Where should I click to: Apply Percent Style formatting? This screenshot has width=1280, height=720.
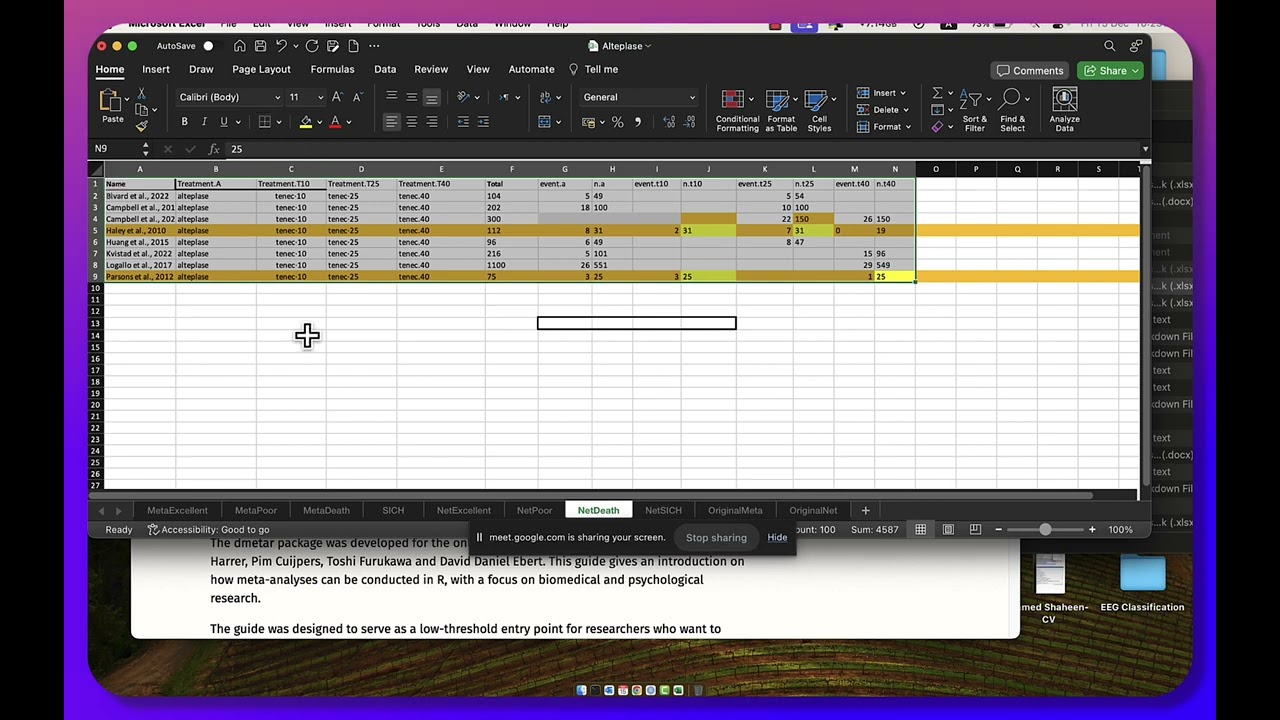(617, 122)
